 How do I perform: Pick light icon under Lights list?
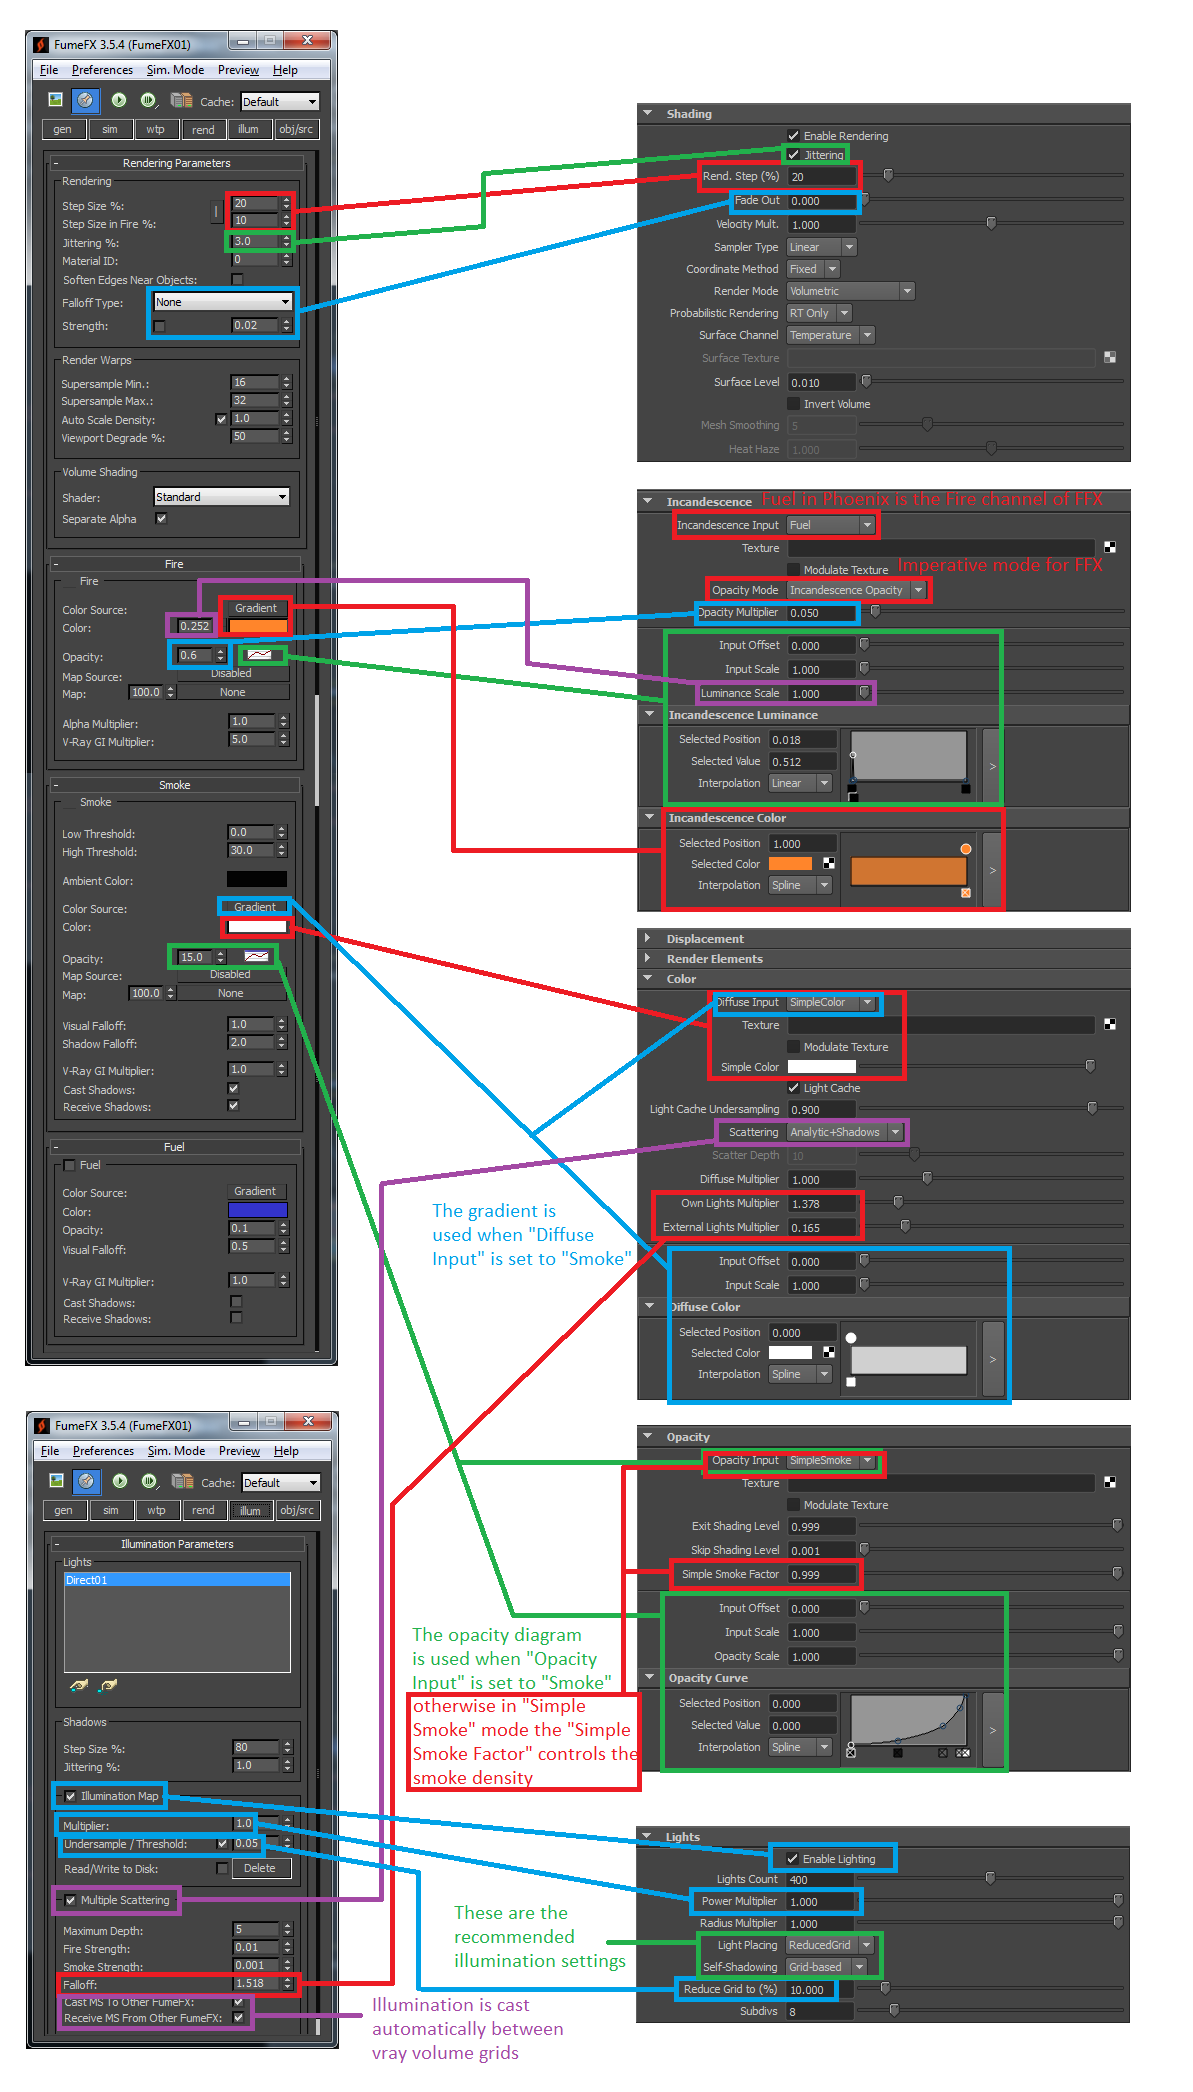pos(79,1686)
